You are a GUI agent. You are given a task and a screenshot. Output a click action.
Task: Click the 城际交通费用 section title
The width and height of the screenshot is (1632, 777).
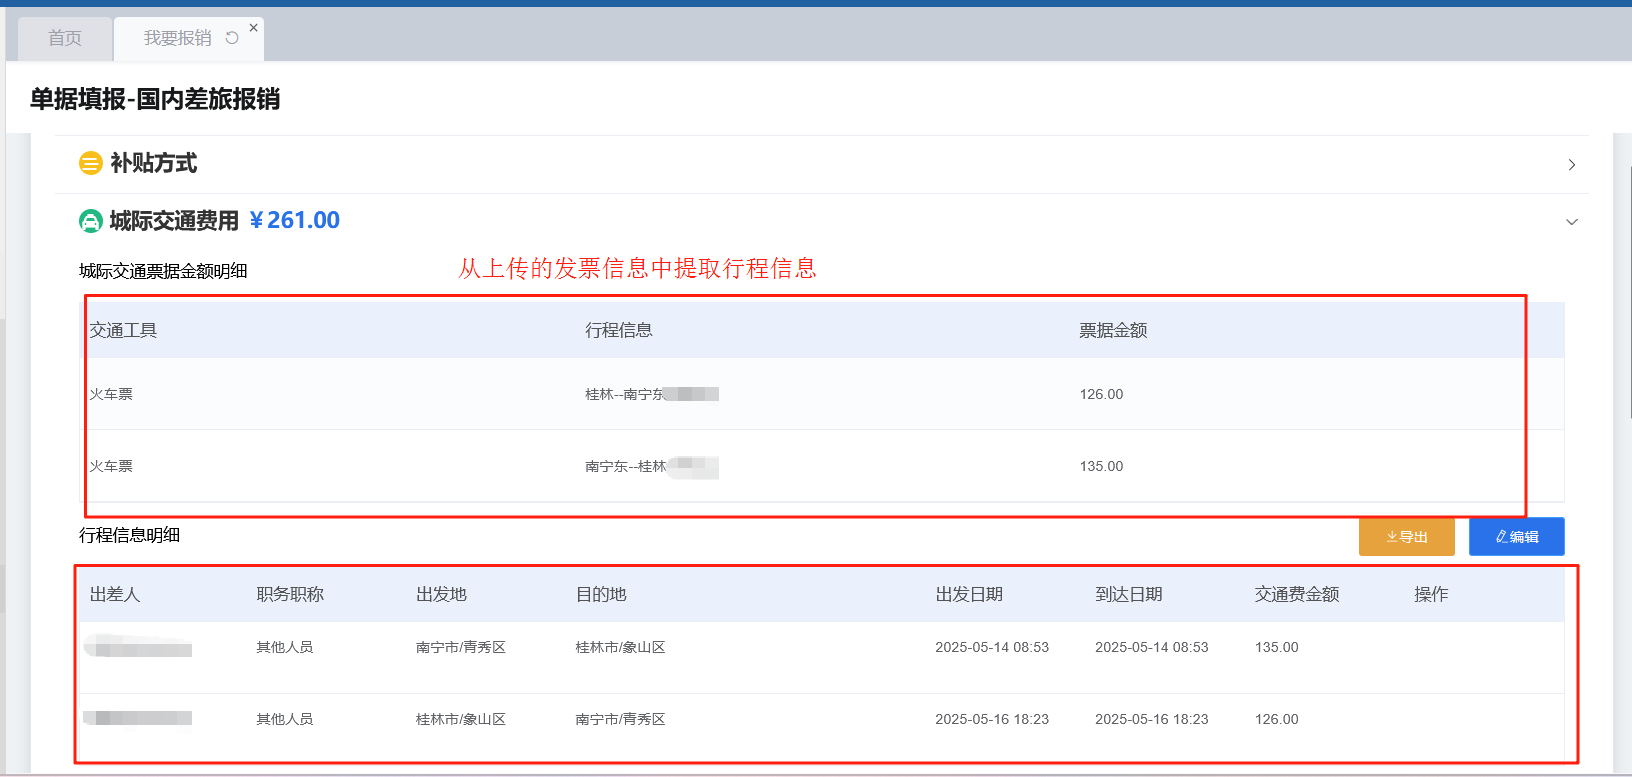tap(174, 221)
